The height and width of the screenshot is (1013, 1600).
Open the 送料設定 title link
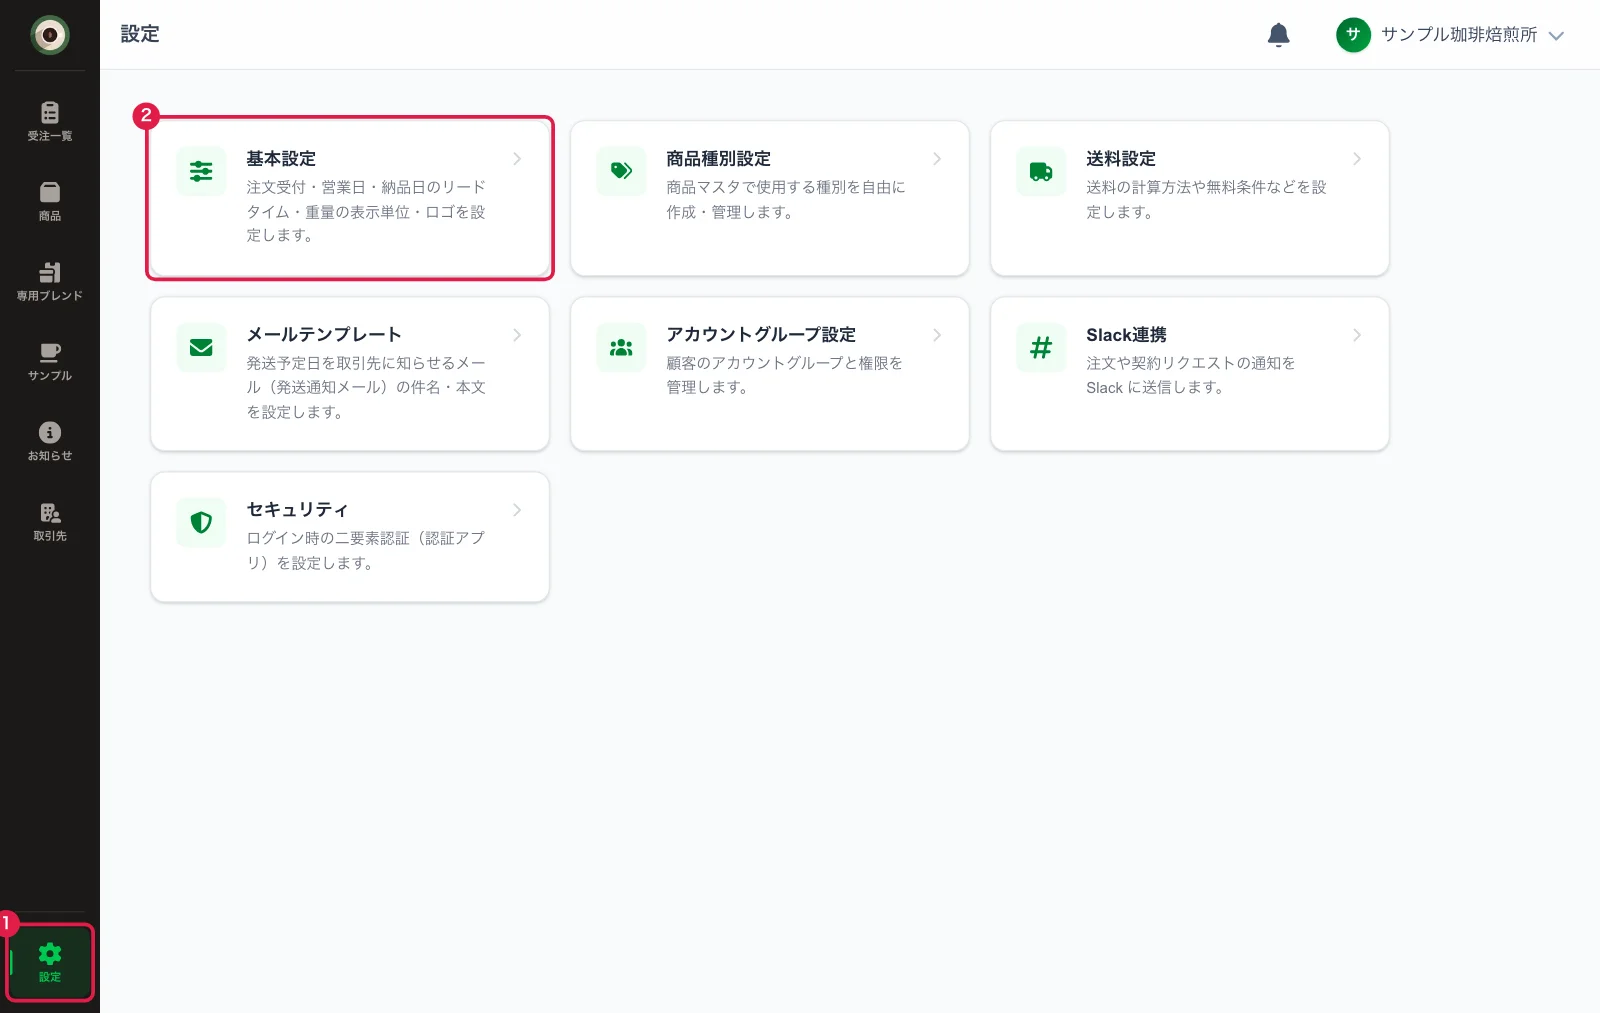[1121, 159]
